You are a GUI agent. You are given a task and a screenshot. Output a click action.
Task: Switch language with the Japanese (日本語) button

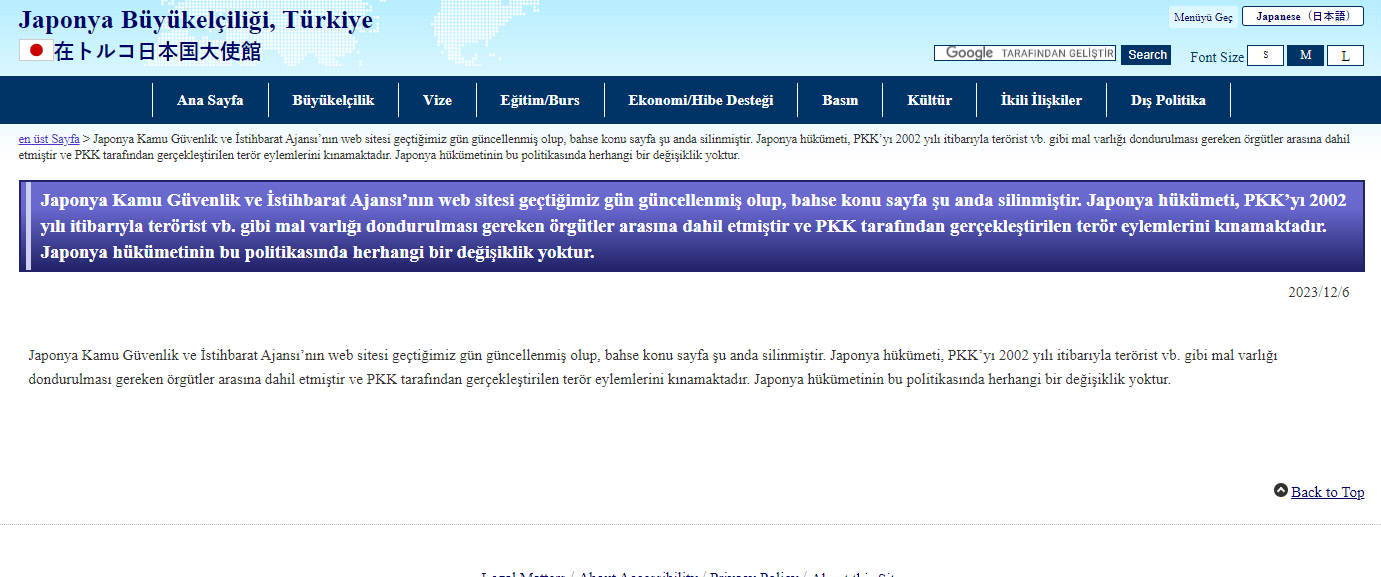[x=1302, y=17]
